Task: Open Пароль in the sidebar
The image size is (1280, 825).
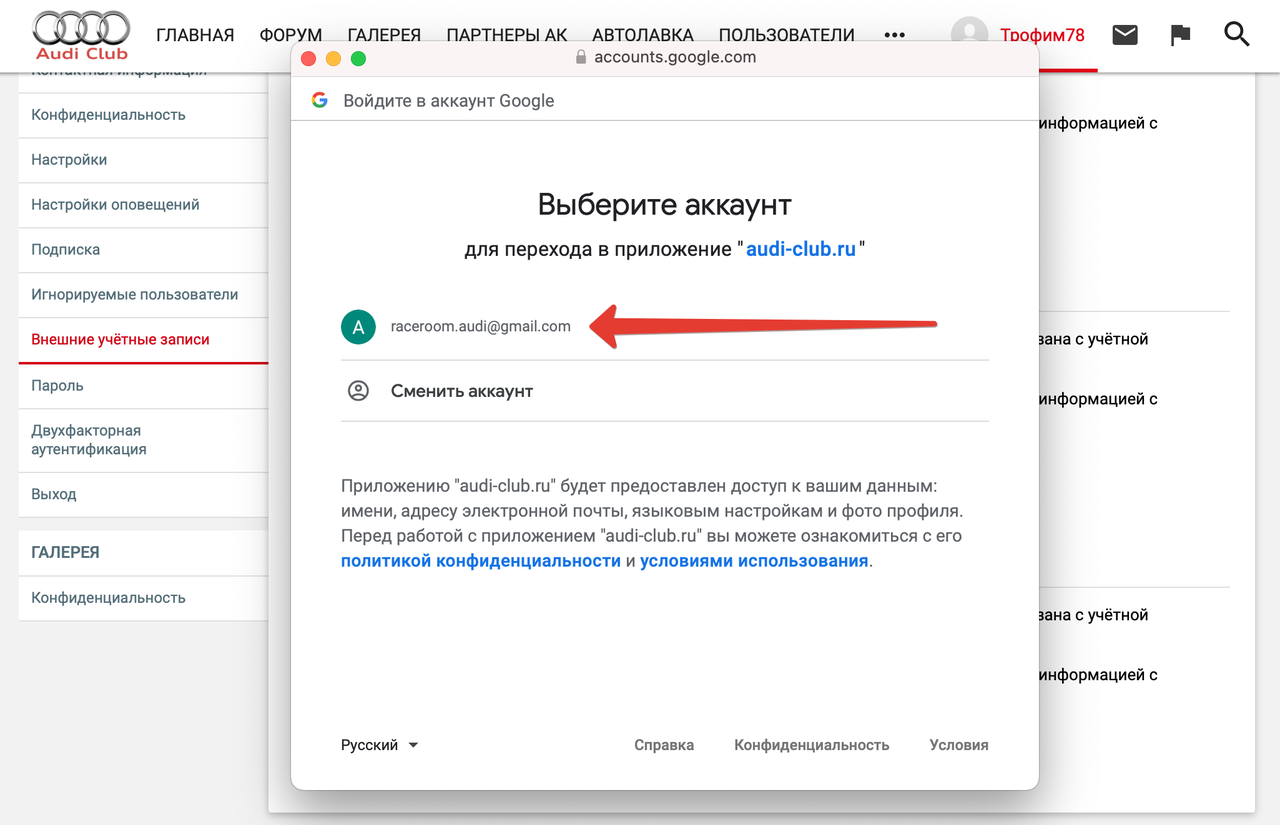Action: pyautogui.click(x=143, y=386)
